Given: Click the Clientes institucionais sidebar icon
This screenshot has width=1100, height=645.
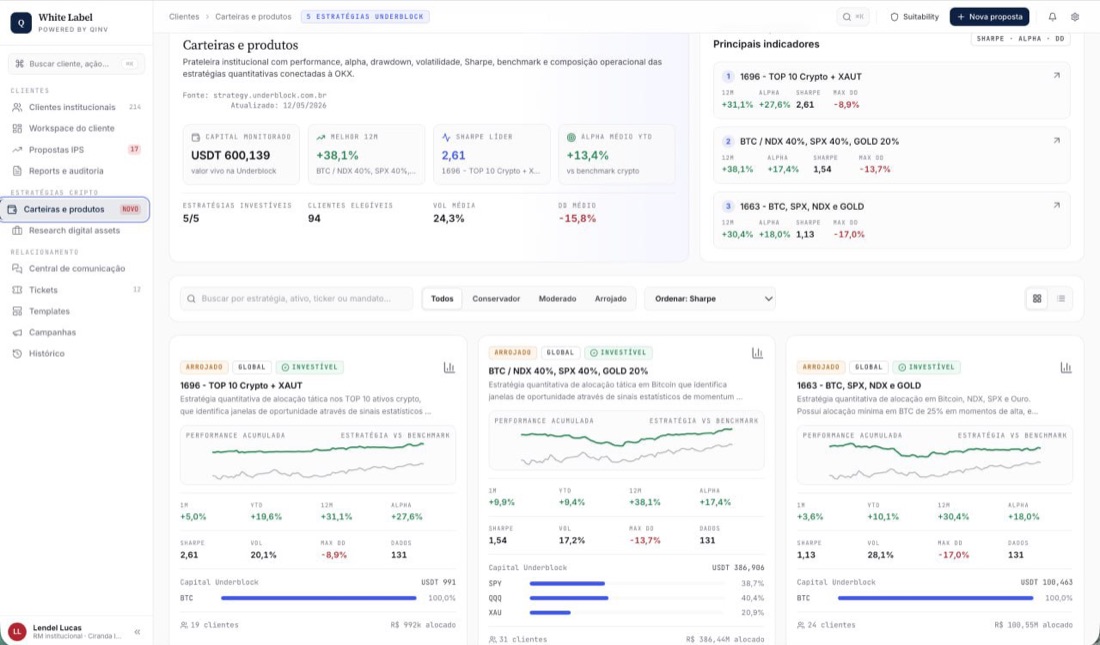Looking at the screenshot, I should [18, 107].
